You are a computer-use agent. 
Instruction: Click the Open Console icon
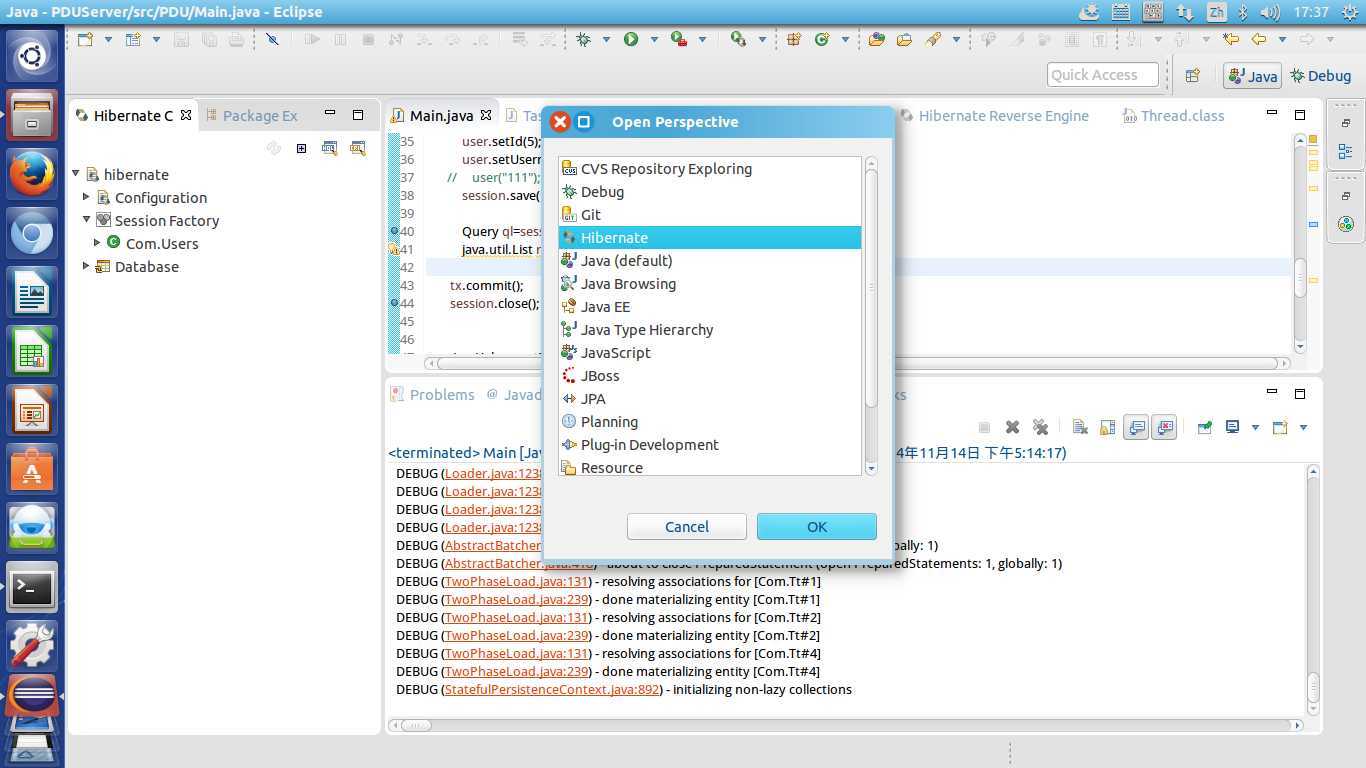point(1280,427)
